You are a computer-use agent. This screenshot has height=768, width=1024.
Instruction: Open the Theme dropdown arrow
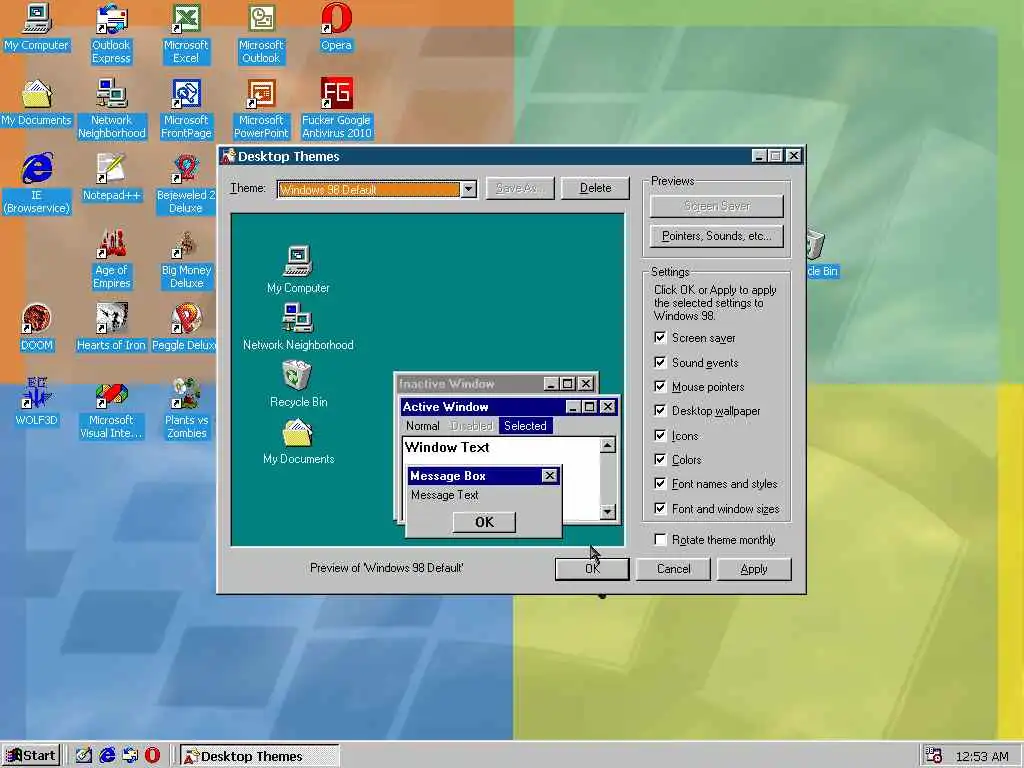[x=468, y=189]
